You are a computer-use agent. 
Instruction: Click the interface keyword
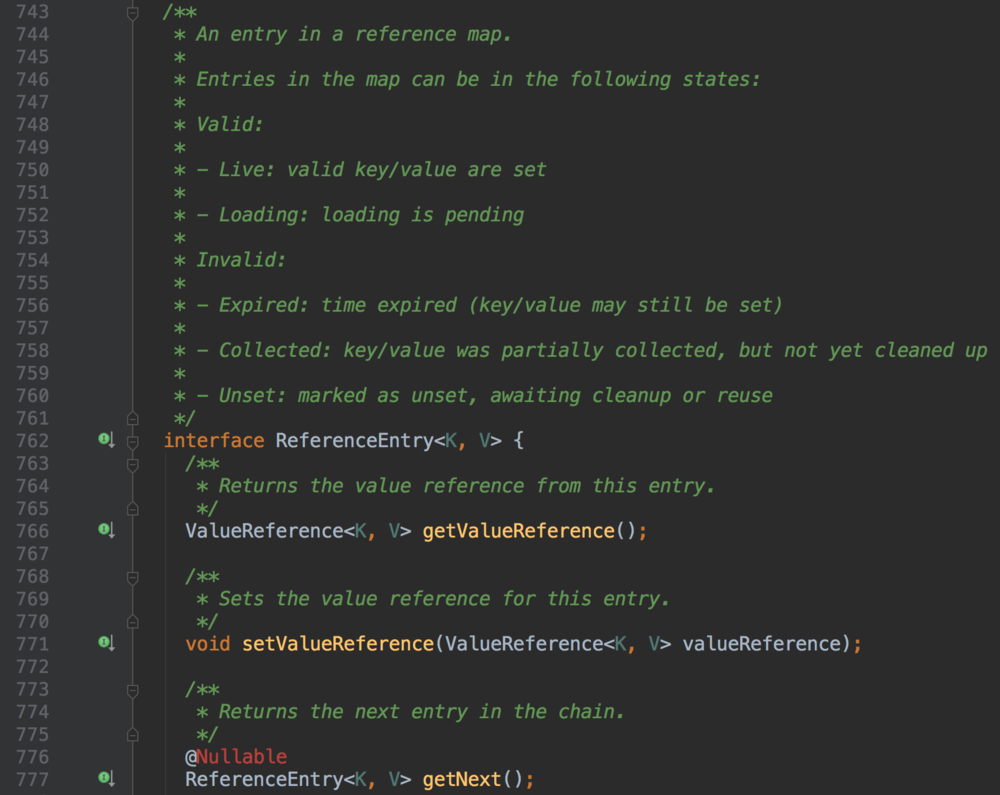[x=214, y=440]
